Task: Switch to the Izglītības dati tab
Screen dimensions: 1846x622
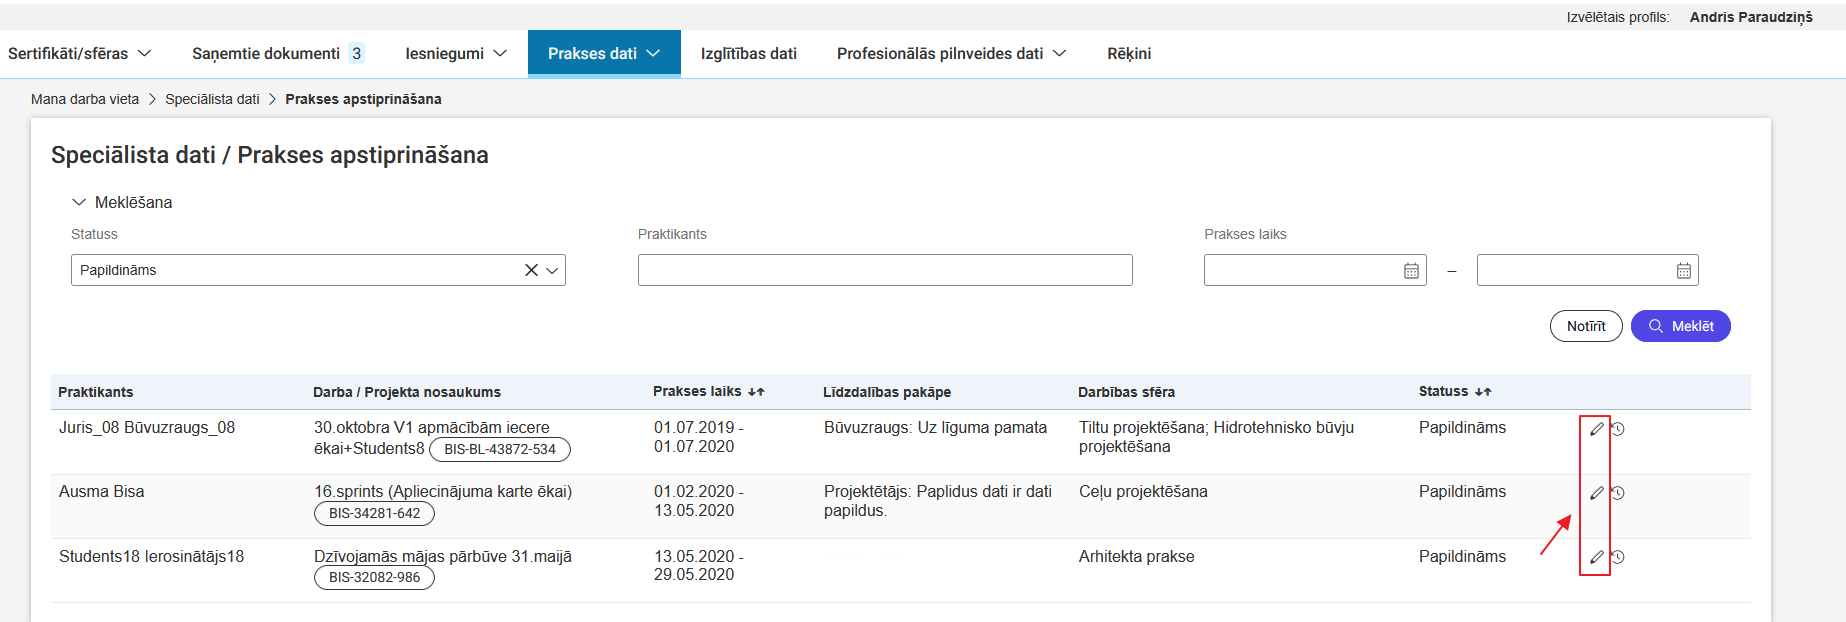Action: (x=748, y=53)
